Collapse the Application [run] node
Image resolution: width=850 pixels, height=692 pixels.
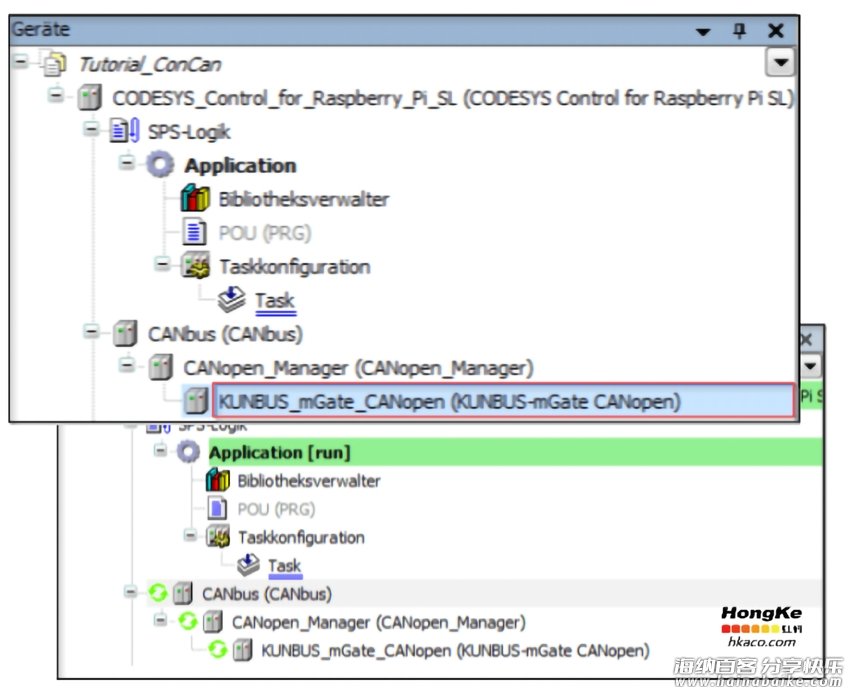click(160, 450)
